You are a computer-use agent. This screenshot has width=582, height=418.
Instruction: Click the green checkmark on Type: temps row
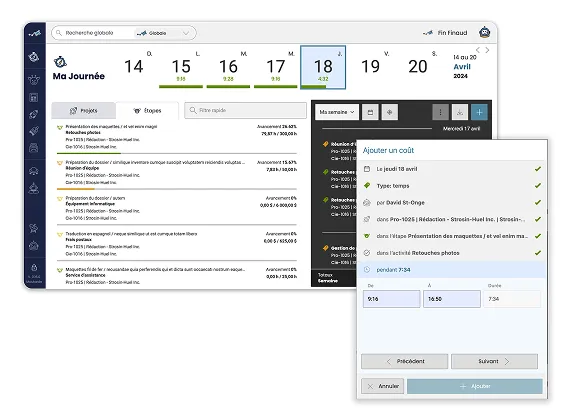[538, 186]
